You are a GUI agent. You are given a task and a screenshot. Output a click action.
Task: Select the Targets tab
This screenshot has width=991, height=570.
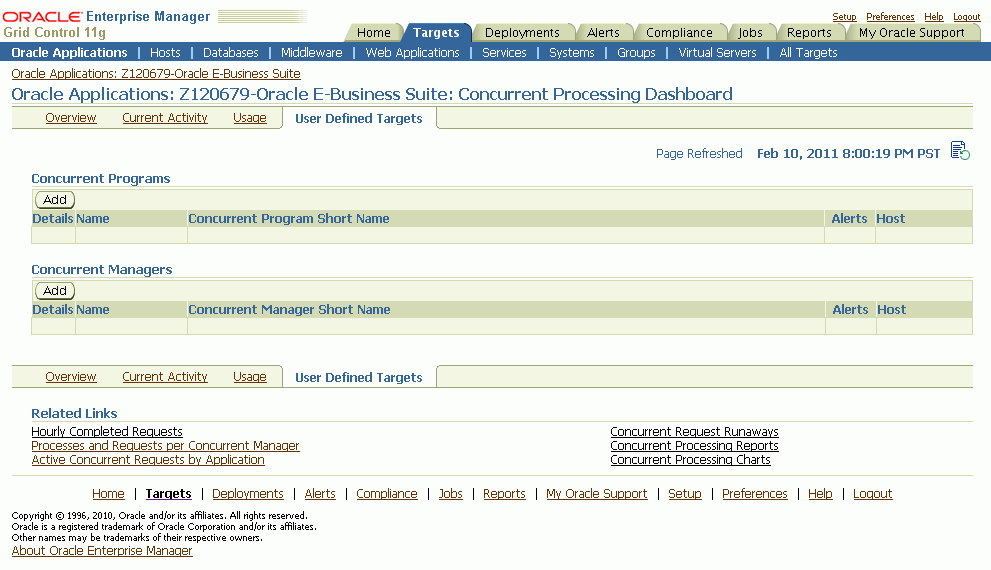[436, 32]
